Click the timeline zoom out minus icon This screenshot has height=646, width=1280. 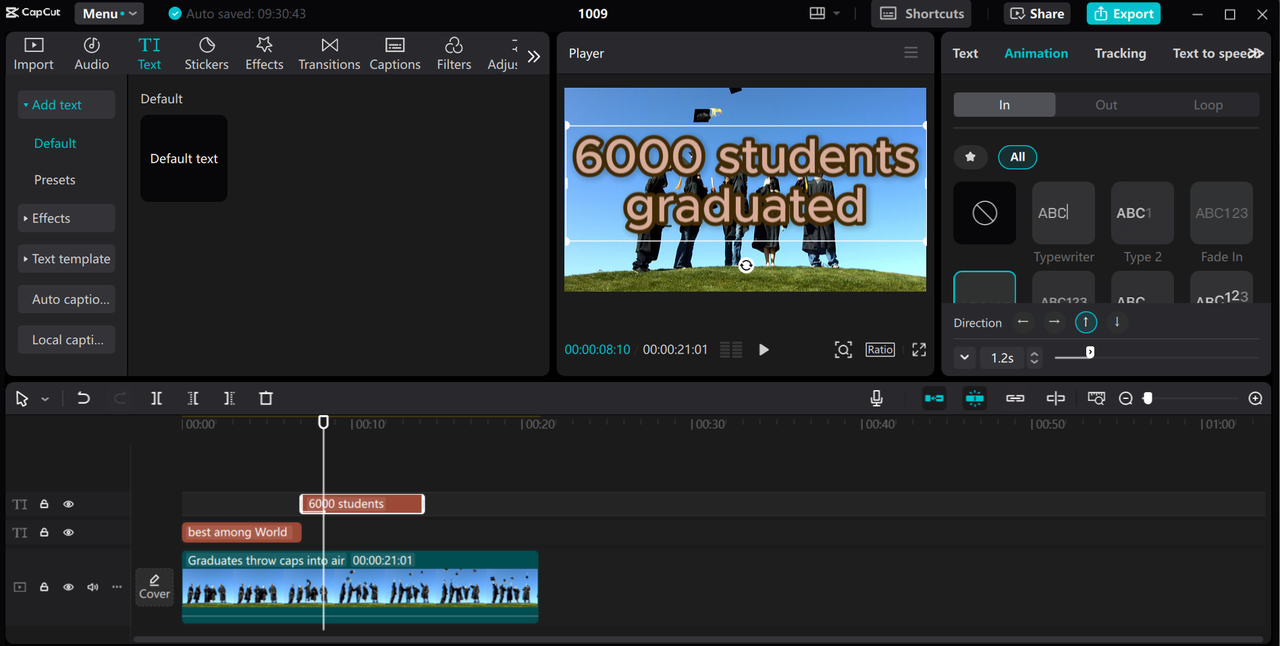pos(1126,398)
